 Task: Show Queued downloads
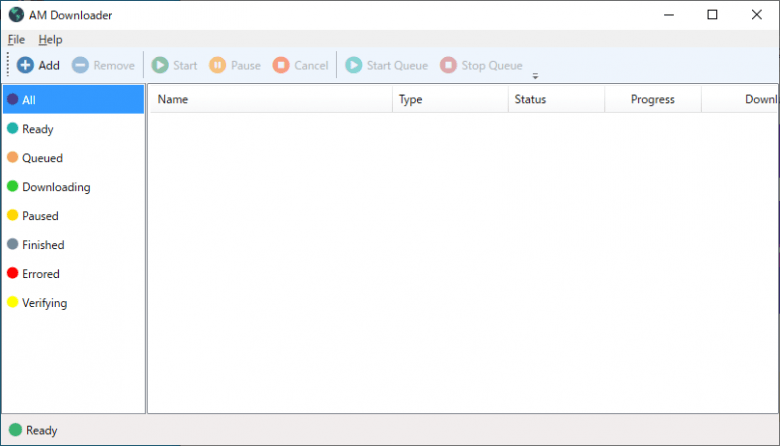74,158
